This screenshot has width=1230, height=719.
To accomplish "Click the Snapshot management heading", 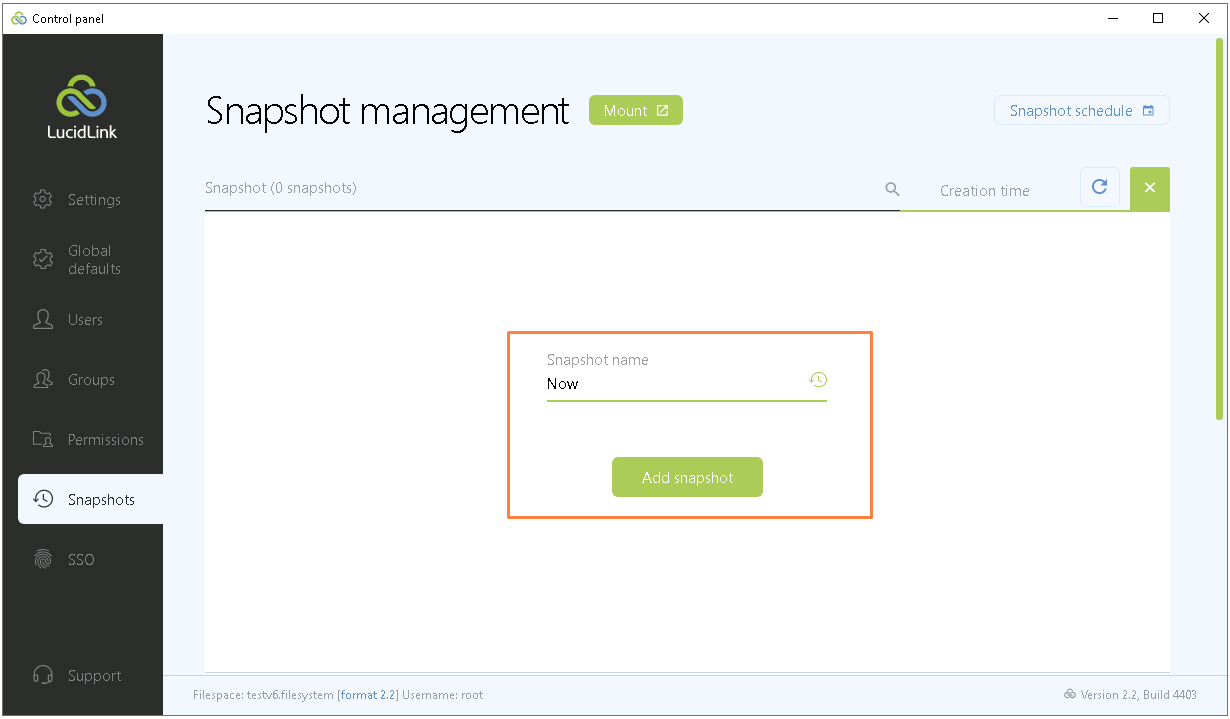I will coord(388,111).
